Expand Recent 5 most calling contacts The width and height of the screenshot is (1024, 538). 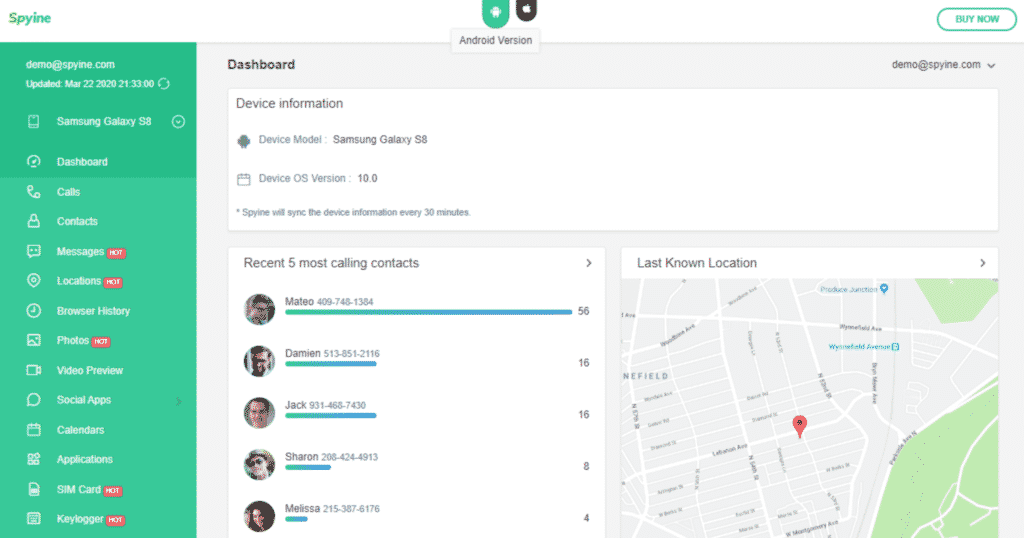pos(588,263)
